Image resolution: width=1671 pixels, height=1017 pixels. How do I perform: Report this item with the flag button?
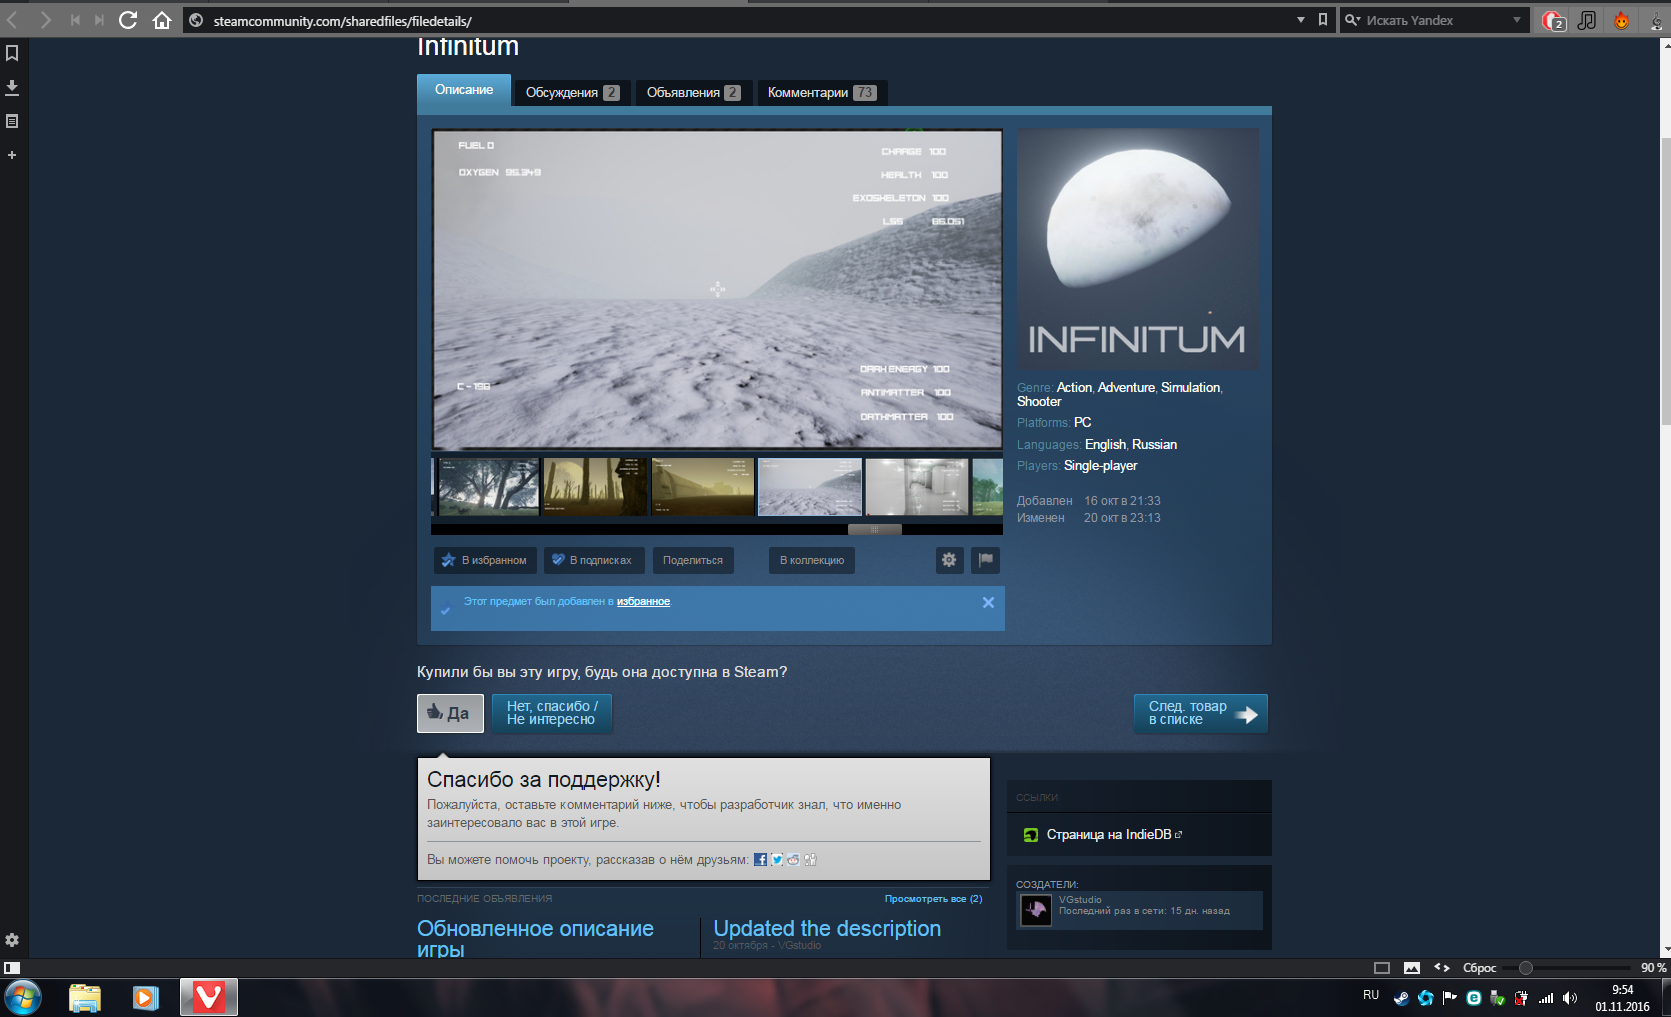(985, 560)
